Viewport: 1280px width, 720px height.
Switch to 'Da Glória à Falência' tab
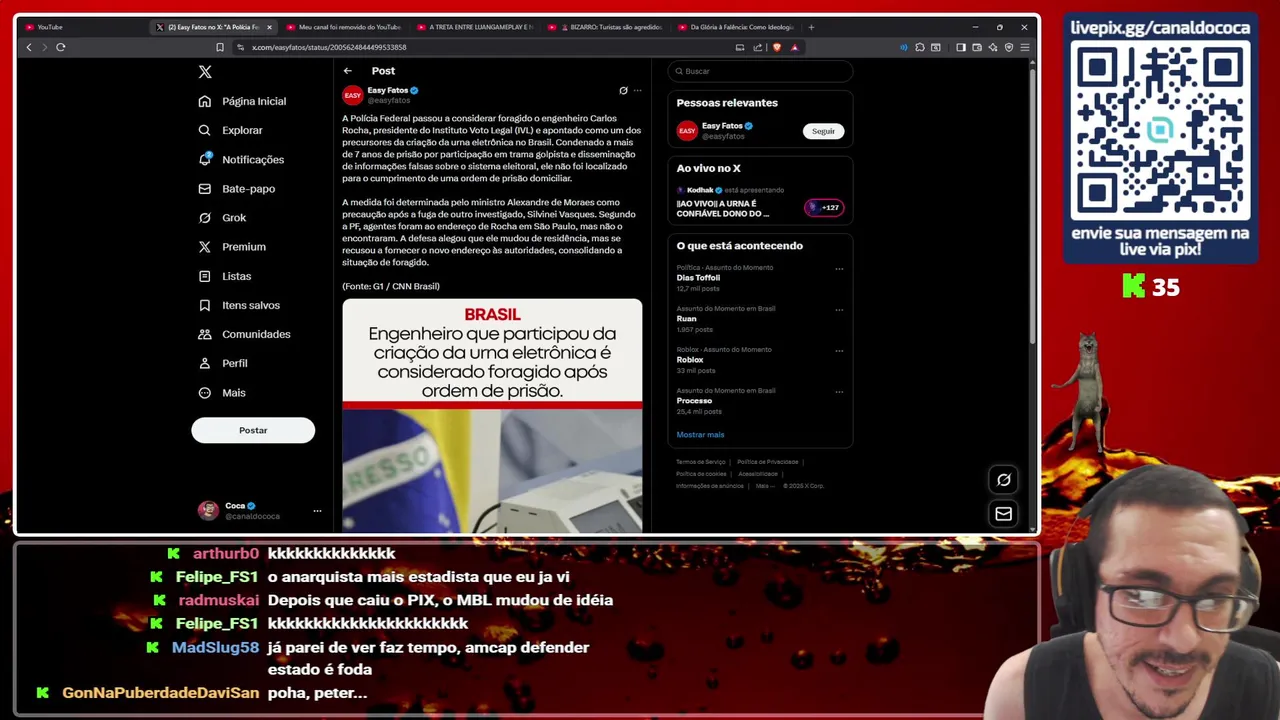pyautogui.click(x=735, y=27)
